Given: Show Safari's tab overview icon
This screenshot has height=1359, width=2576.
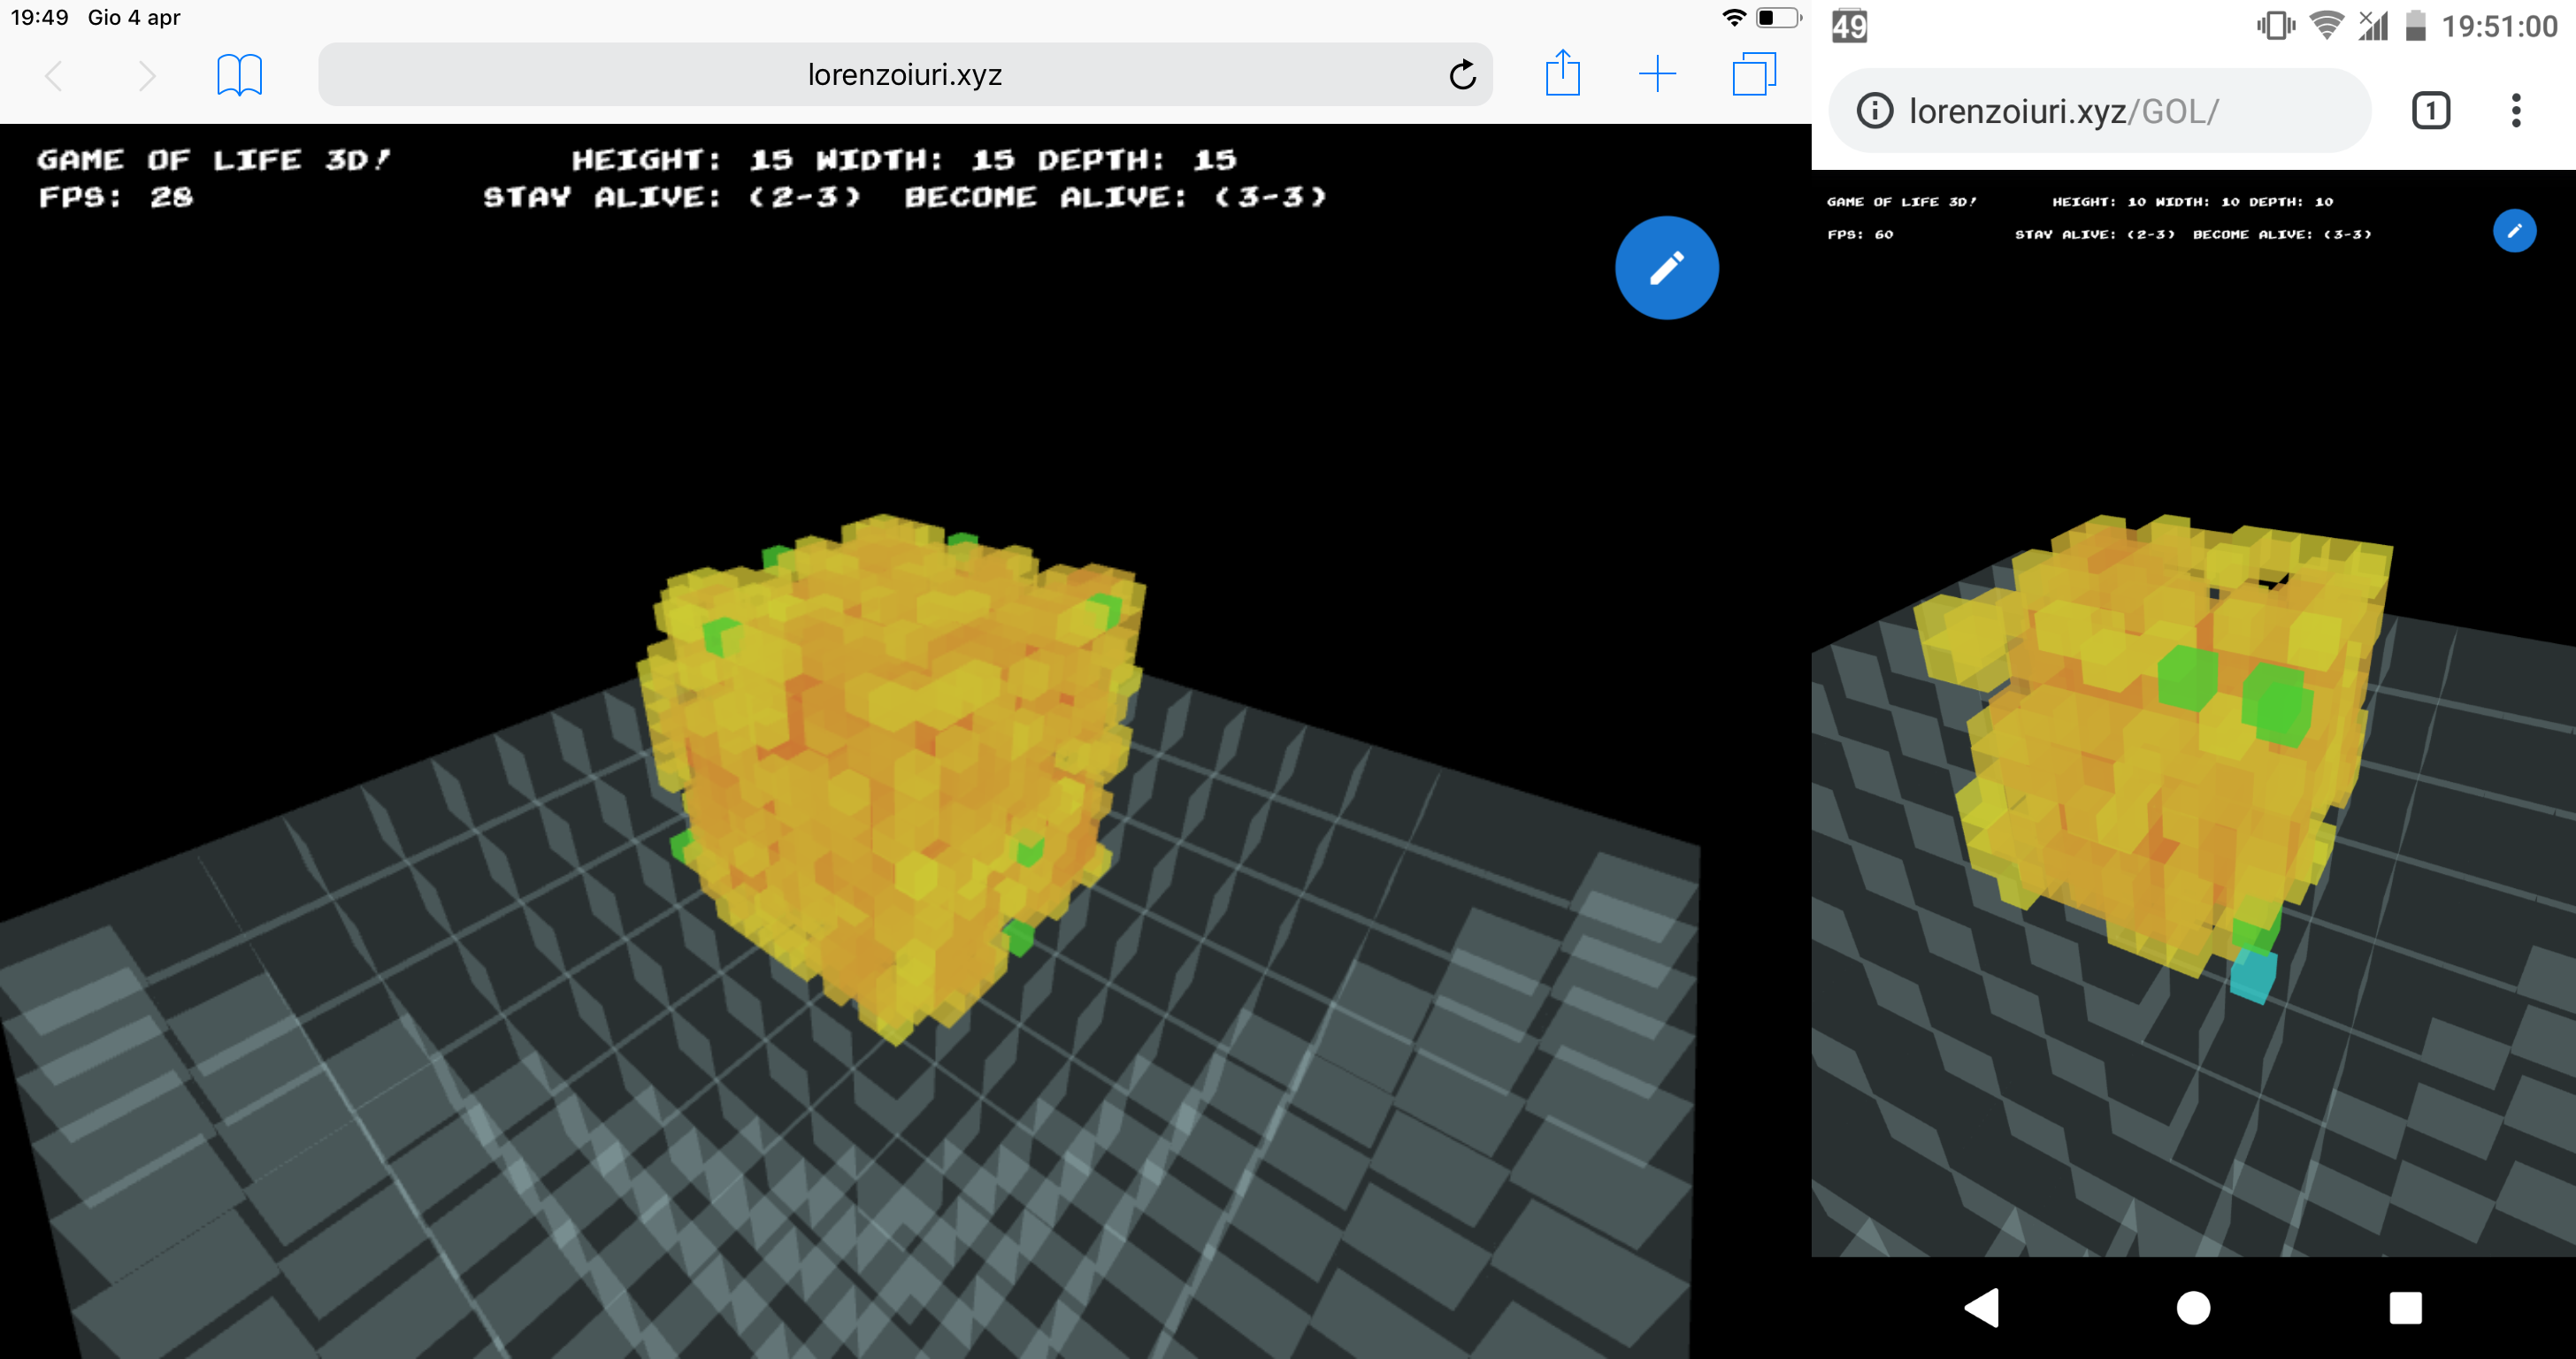Looking at the screenshot, I should 1753,74.
